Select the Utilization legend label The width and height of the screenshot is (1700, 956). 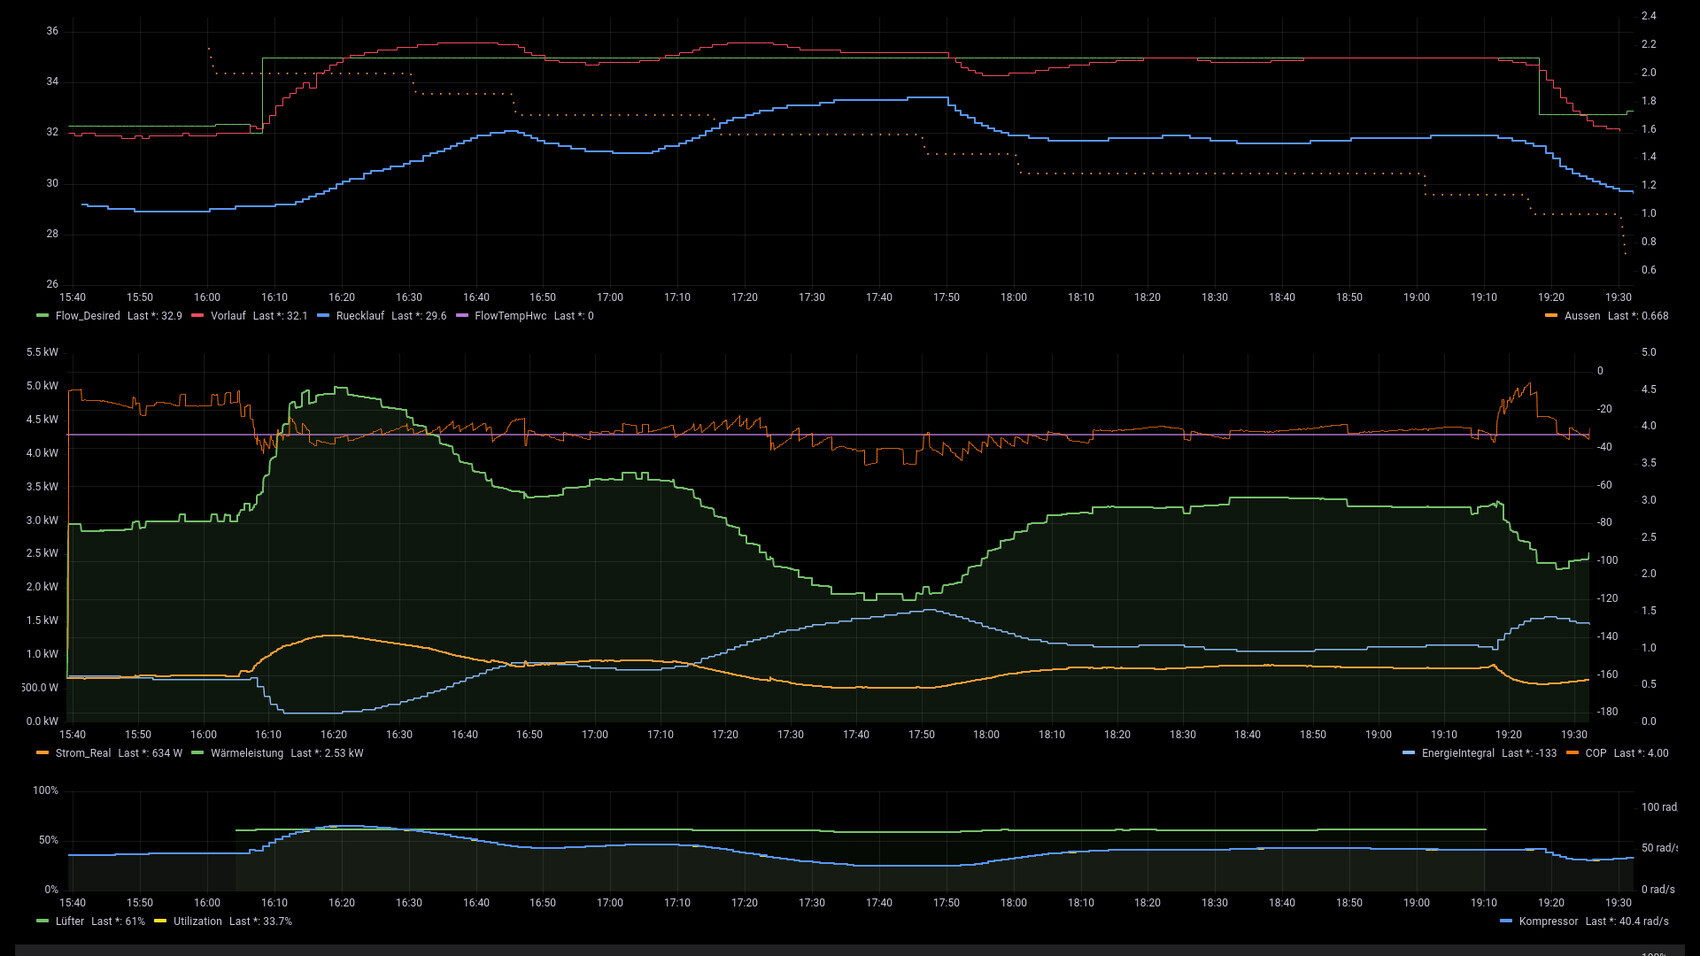[197, 922]
